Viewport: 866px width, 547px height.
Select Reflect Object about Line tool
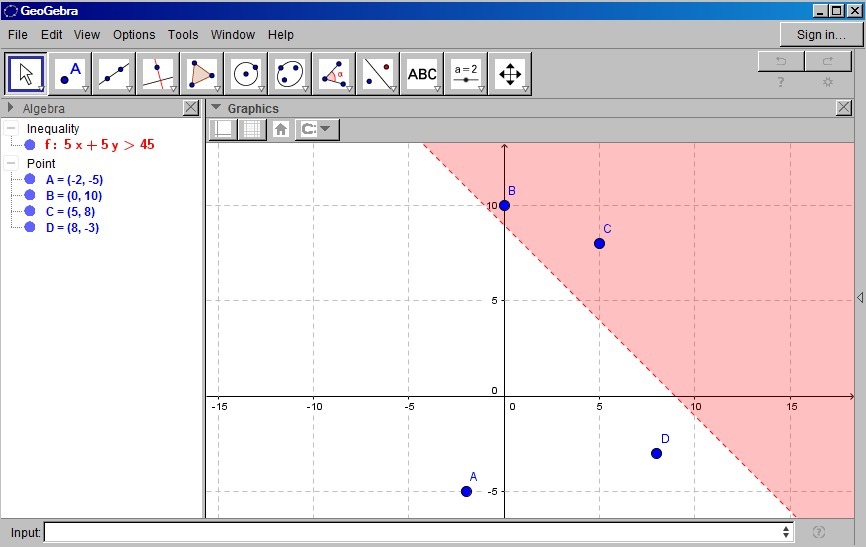[378, 73]
